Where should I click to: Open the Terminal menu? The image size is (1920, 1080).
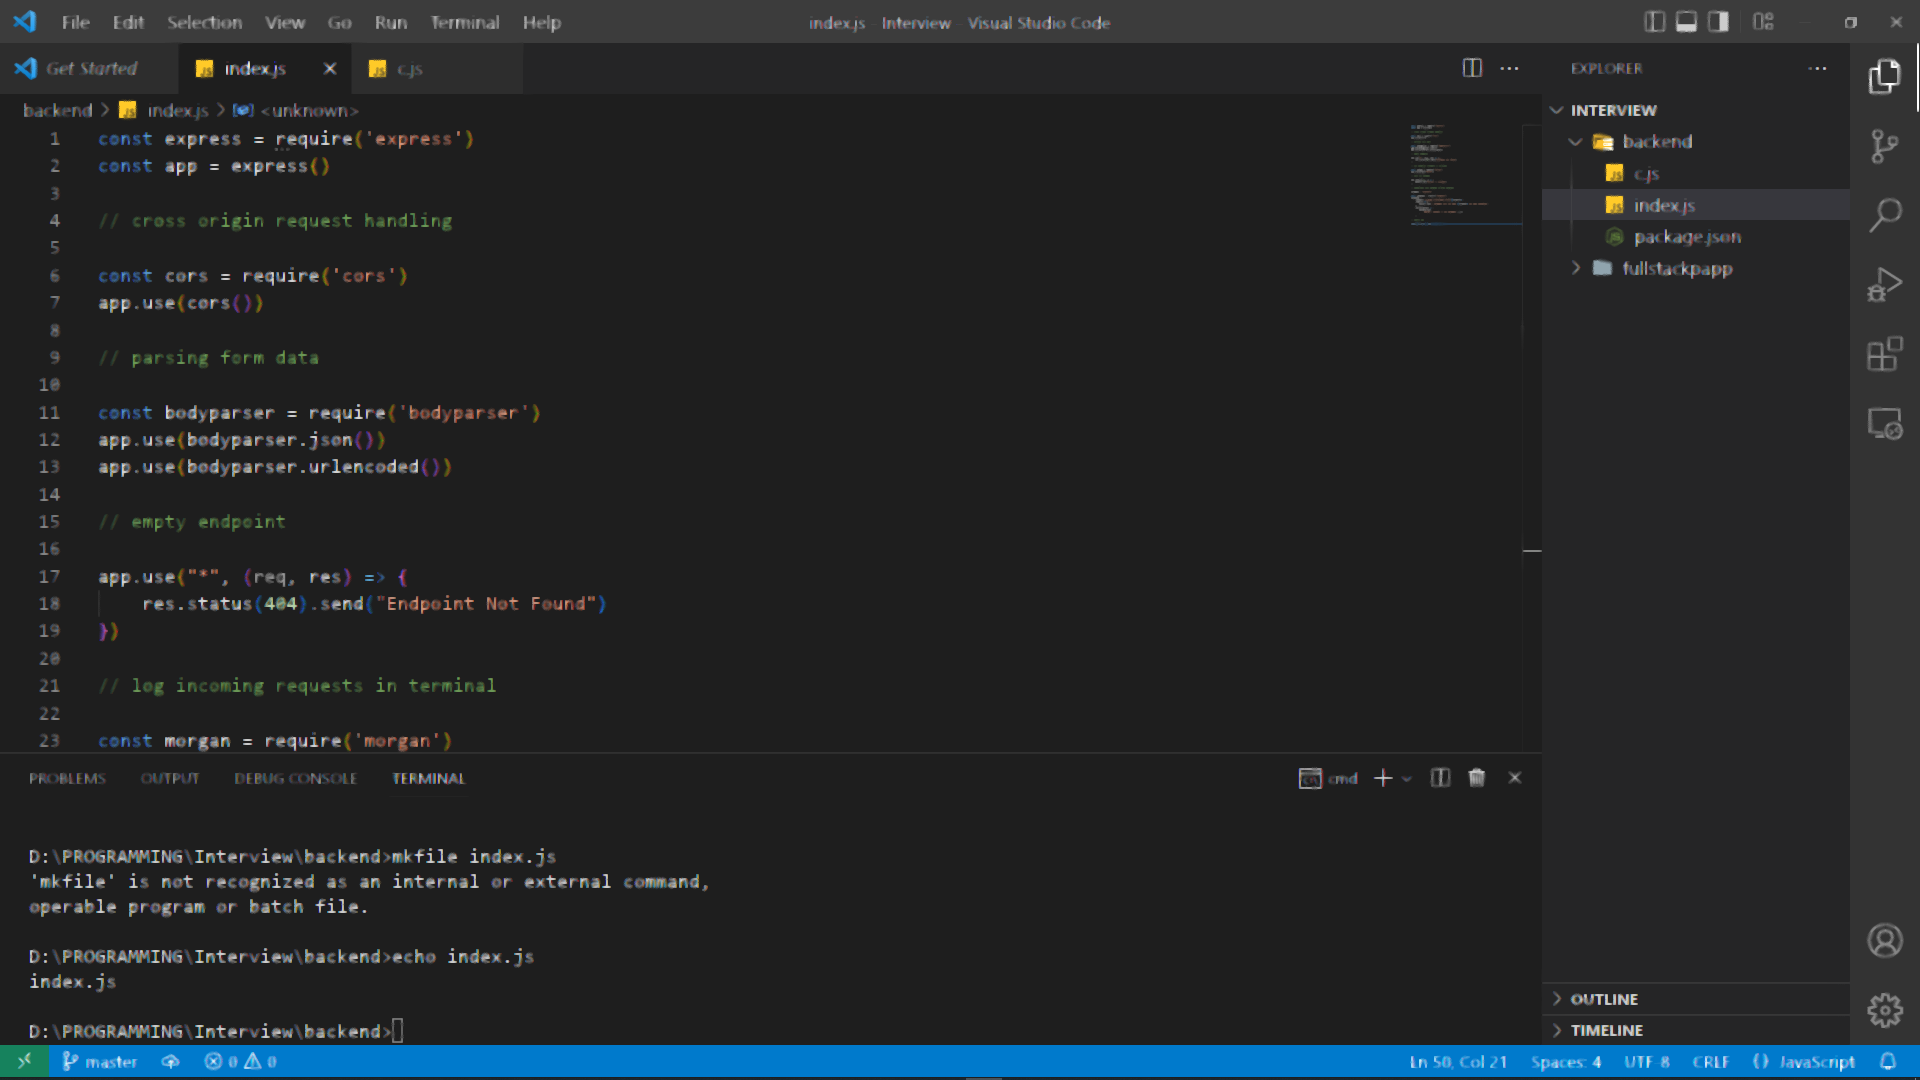coord(465,22)
